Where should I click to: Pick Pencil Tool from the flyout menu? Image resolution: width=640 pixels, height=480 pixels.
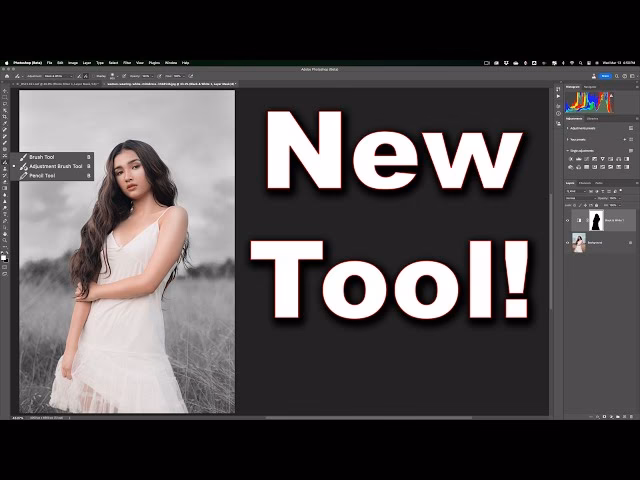[52, 176]
